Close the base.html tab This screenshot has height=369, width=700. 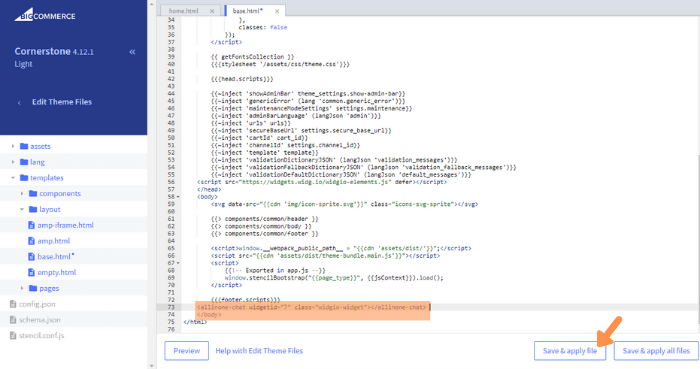tap(277, 11)
